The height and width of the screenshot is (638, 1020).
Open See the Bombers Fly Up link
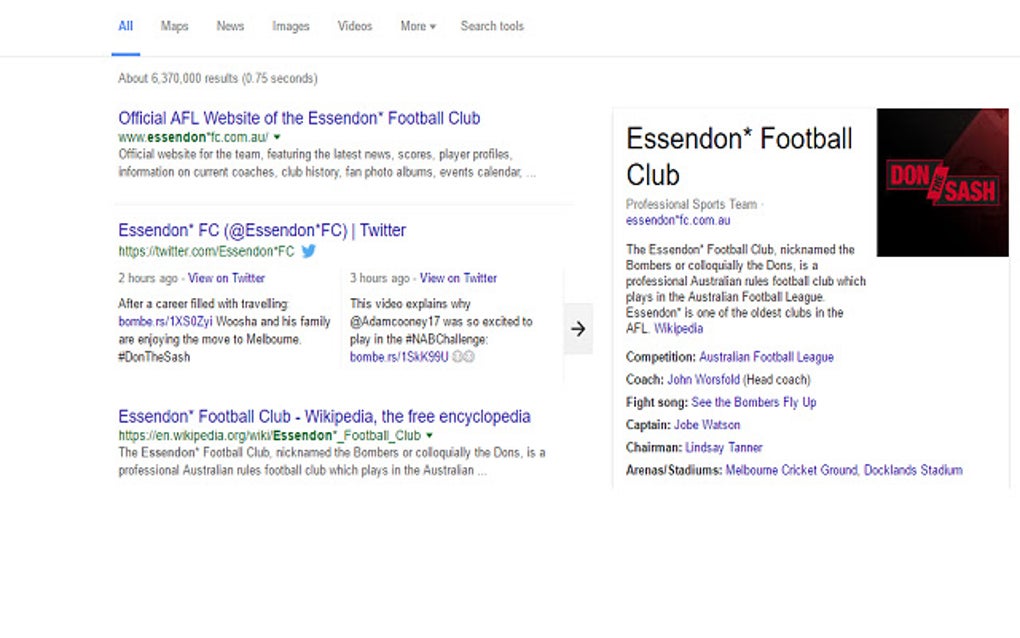pos(754,402)
